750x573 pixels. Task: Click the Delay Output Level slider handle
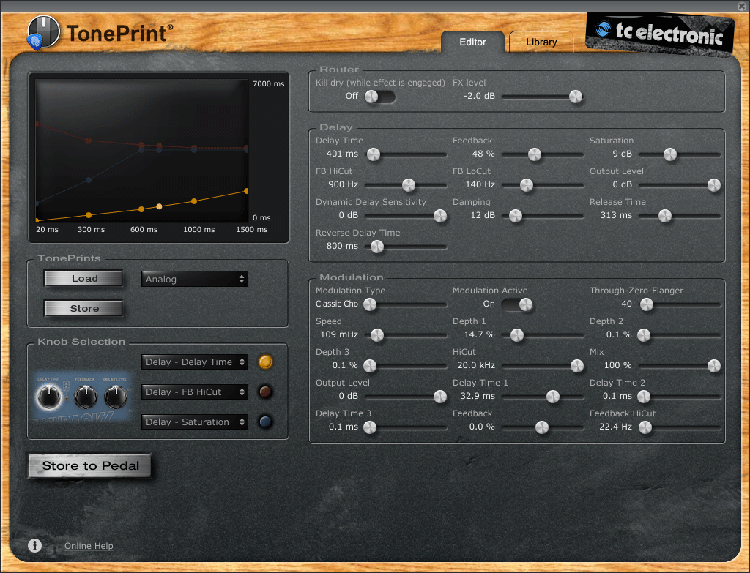click(x=714, y=185)
